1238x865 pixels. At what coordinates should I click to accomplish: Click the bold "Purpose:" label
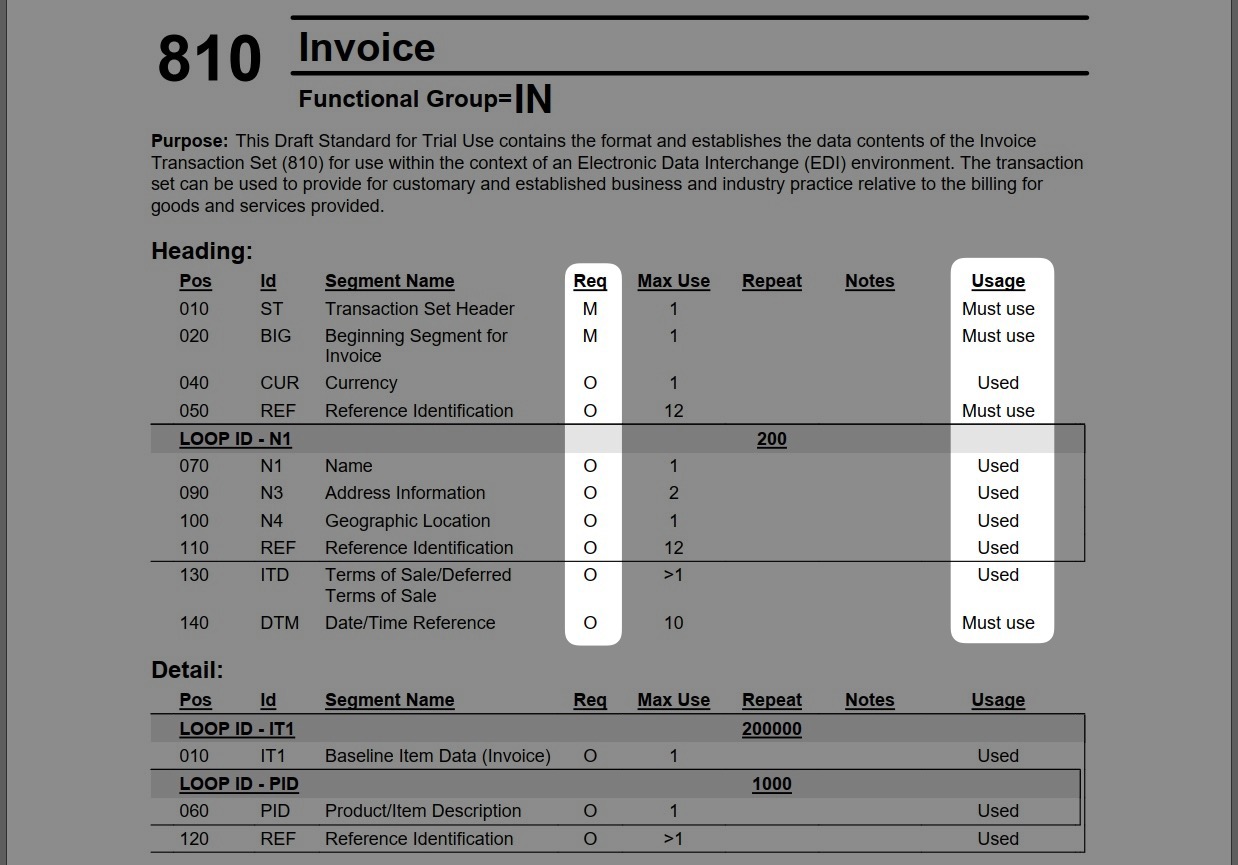pyautogui.click(x=190, y=141)
